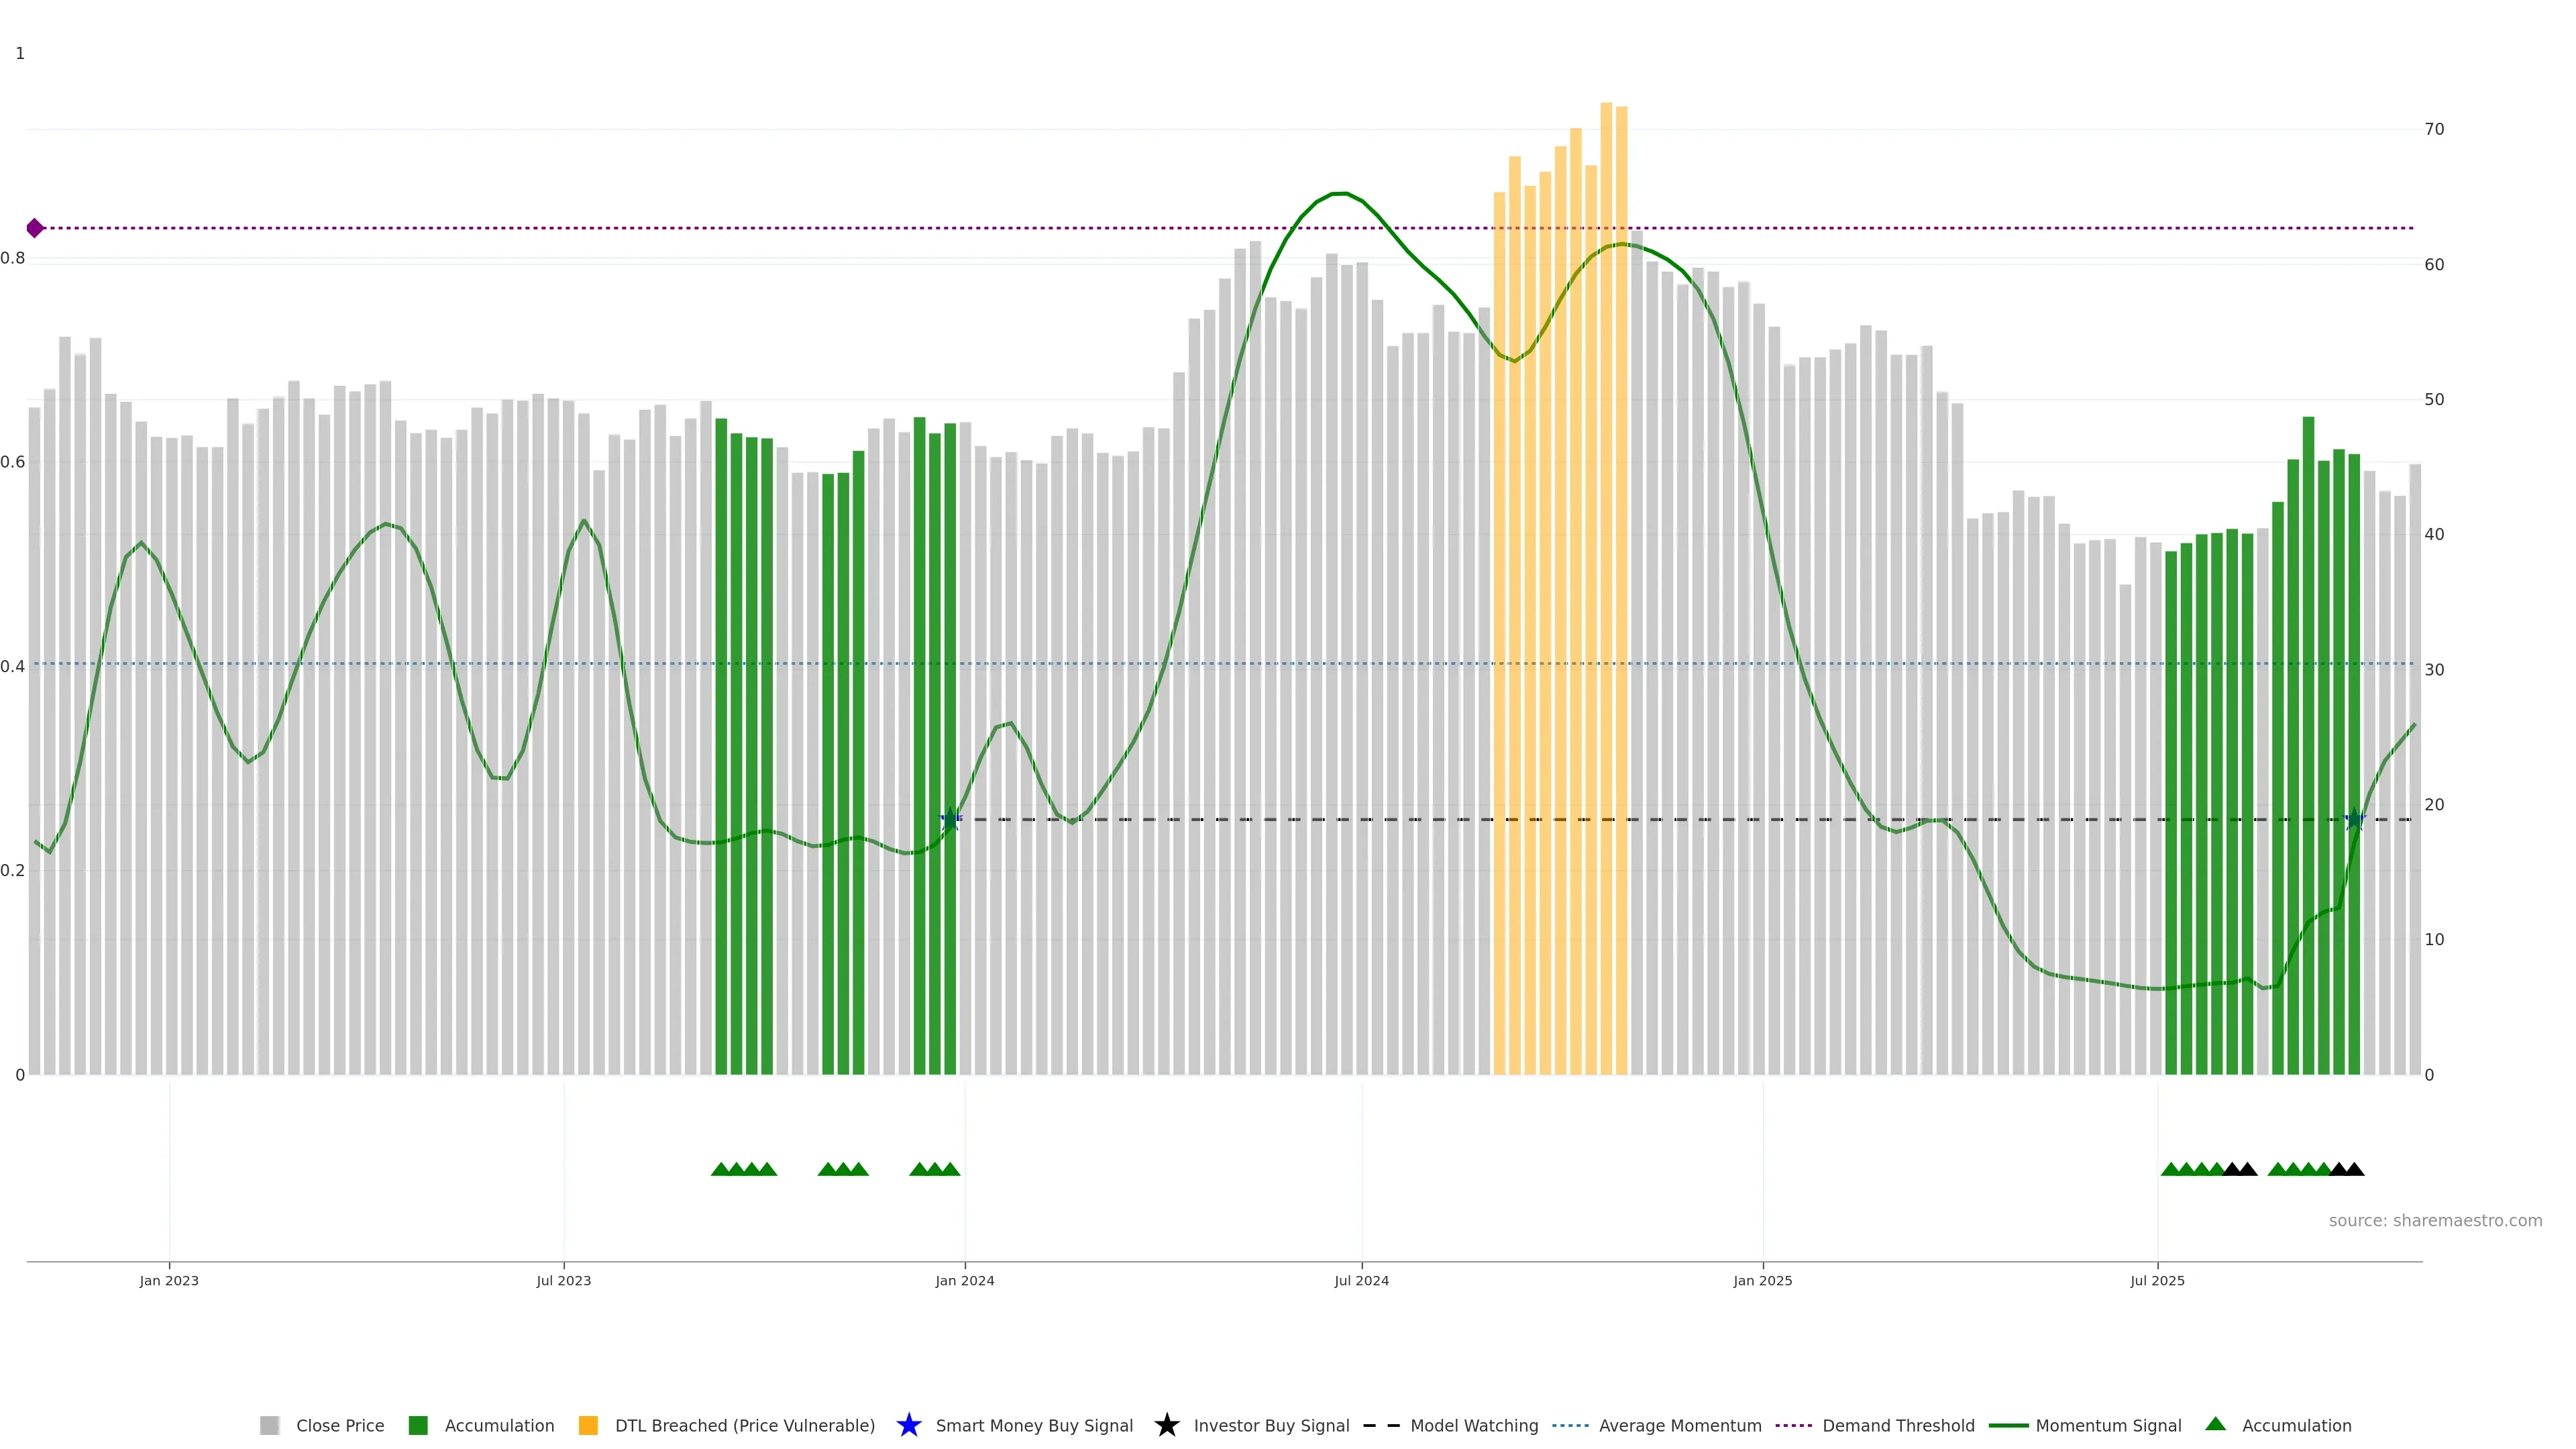Click the black Investor Buy Signal star
The image size is (2576, 1449).
coord(1166,1425)
